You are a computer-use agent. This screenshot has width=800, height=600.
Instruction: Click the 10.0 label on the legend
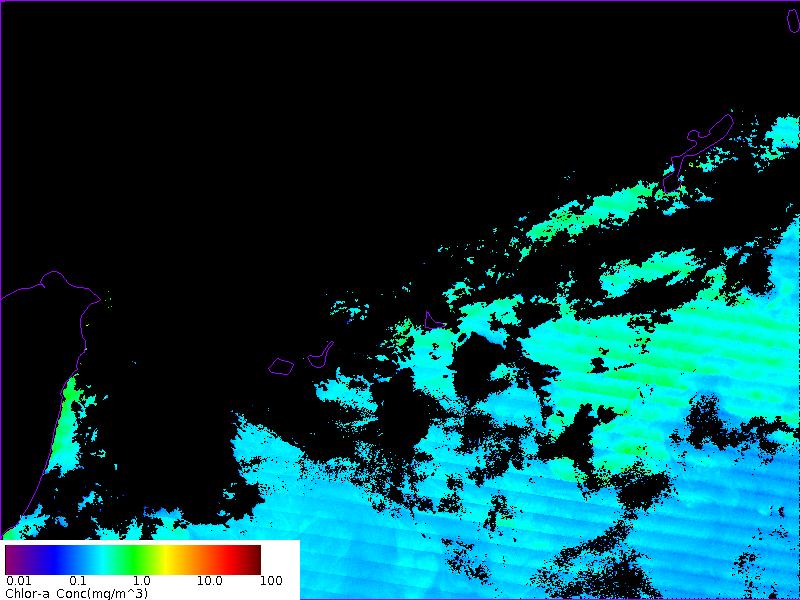coord(209,581)
